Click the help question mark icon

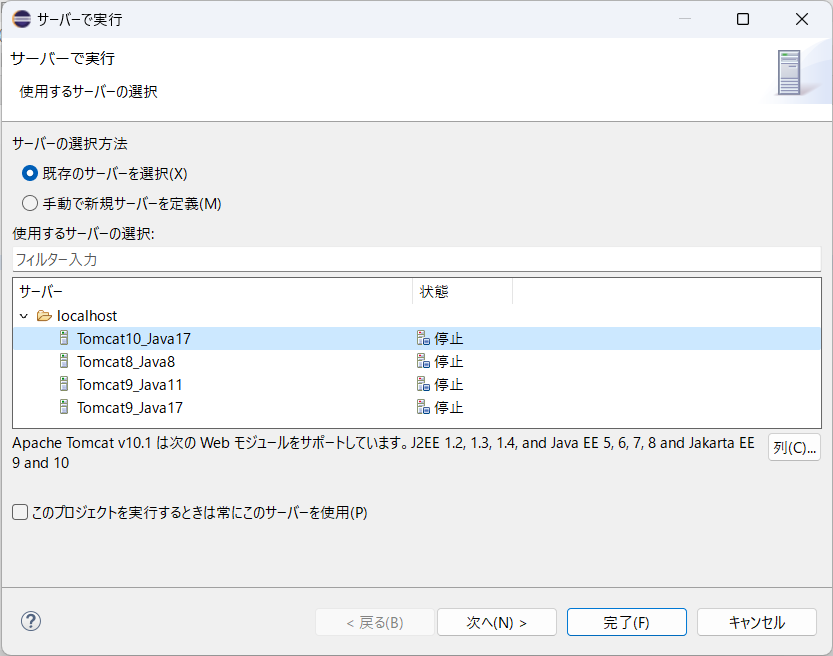[31, 621]
